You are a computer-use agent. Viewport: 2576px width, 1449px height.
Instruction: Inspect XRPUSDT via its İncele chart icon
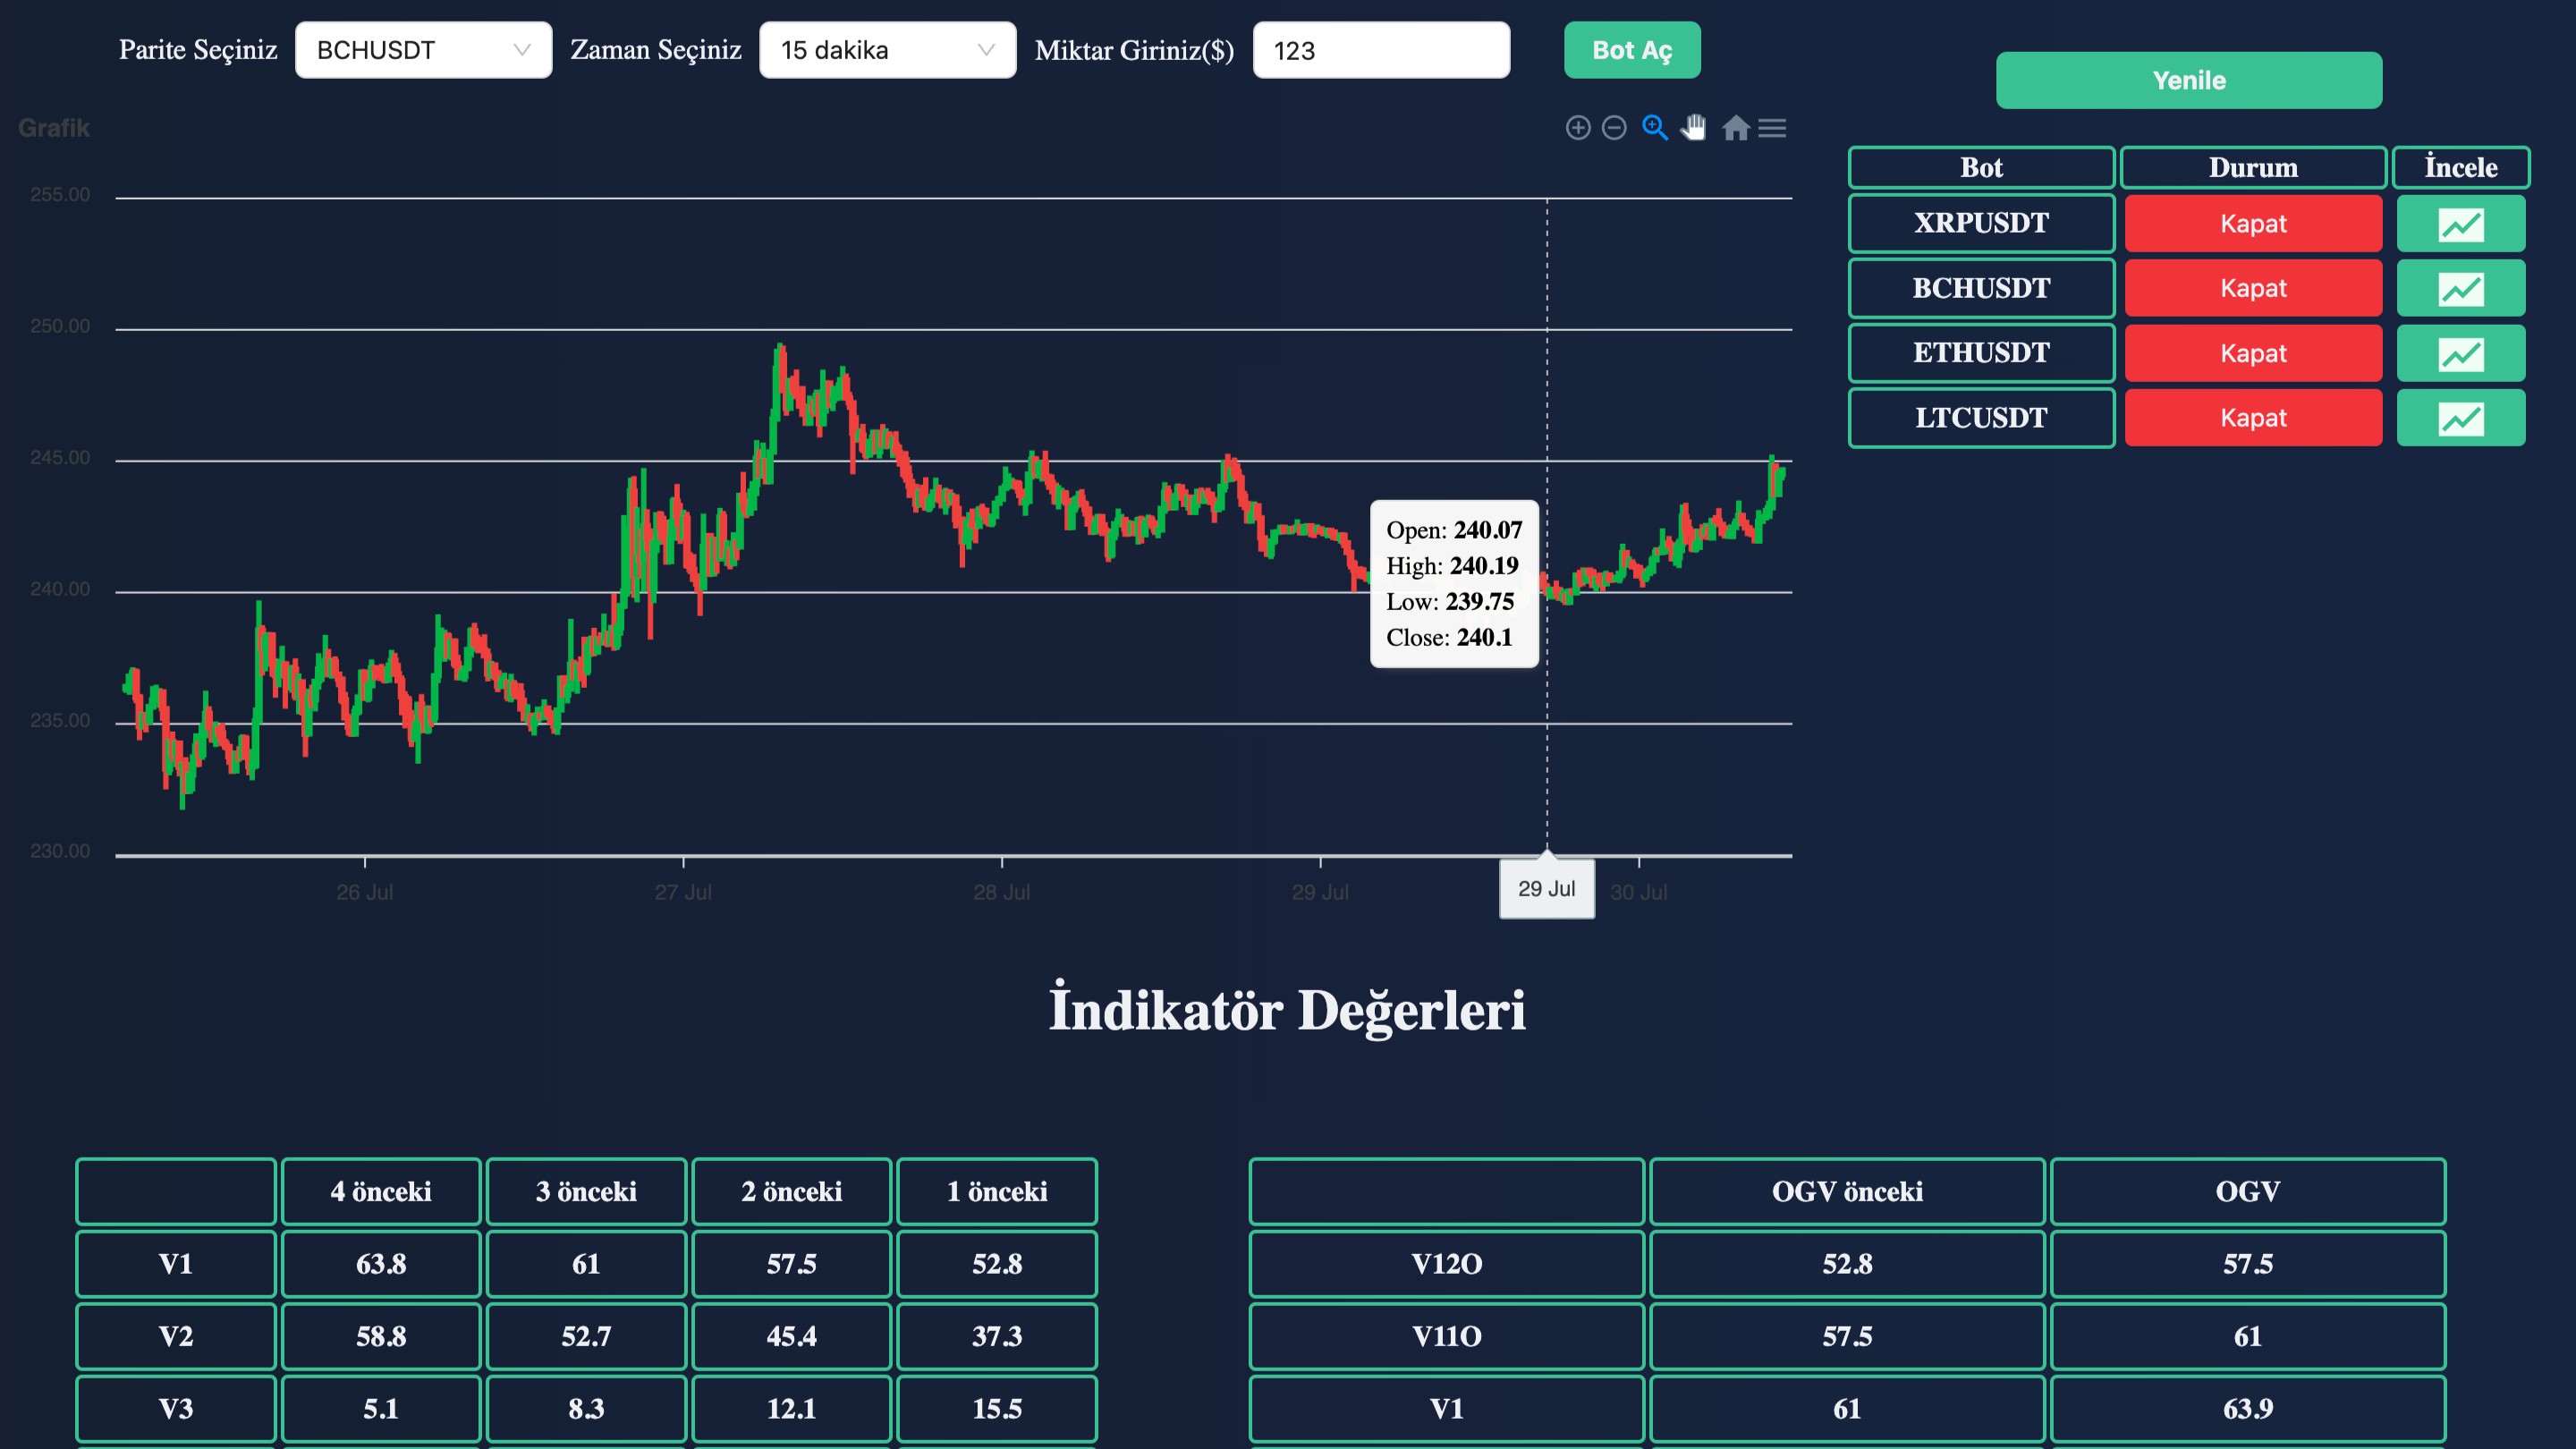[2461, 223]
